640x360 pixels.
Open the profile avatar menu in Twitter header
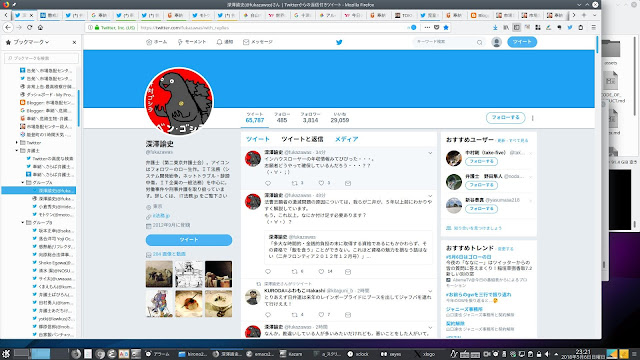click(x=496, y=42)
